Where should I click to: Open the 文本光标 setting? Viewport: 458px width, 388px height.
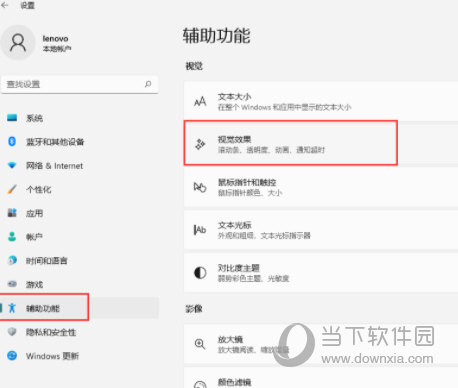(x=321, y=230)
